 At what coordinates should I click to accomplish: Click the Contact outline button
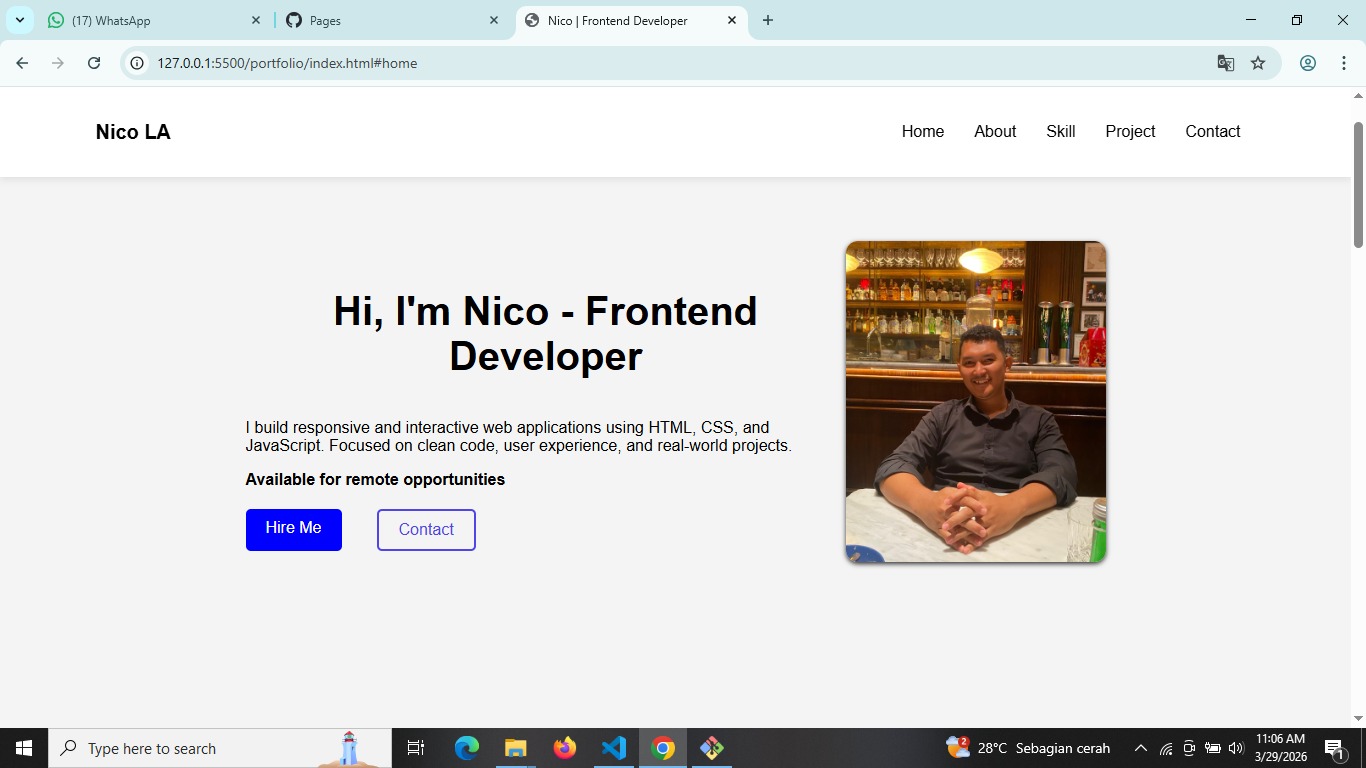[425, 529]
